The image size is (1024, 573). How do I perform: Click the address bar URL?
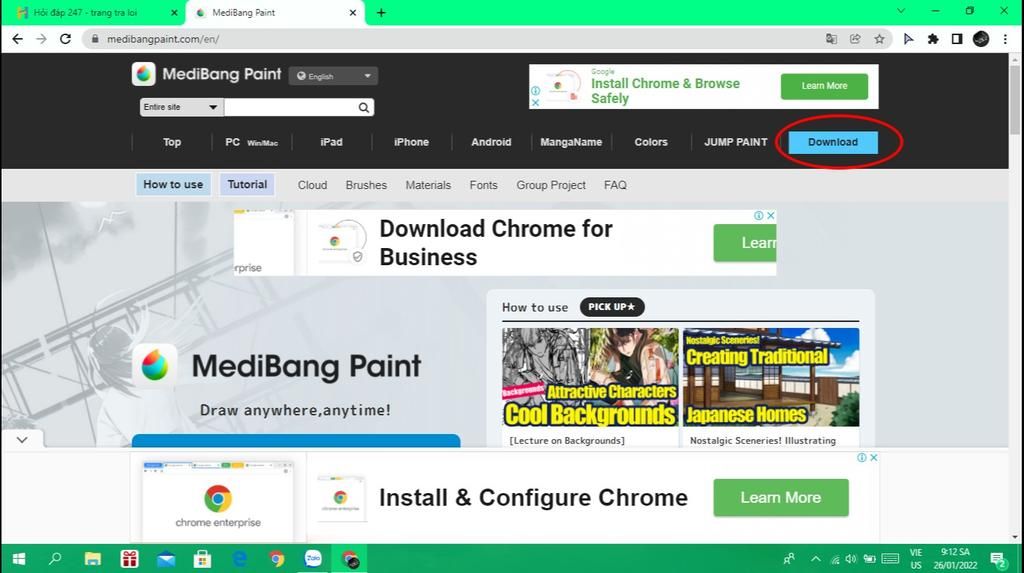[x=163, y=39]
